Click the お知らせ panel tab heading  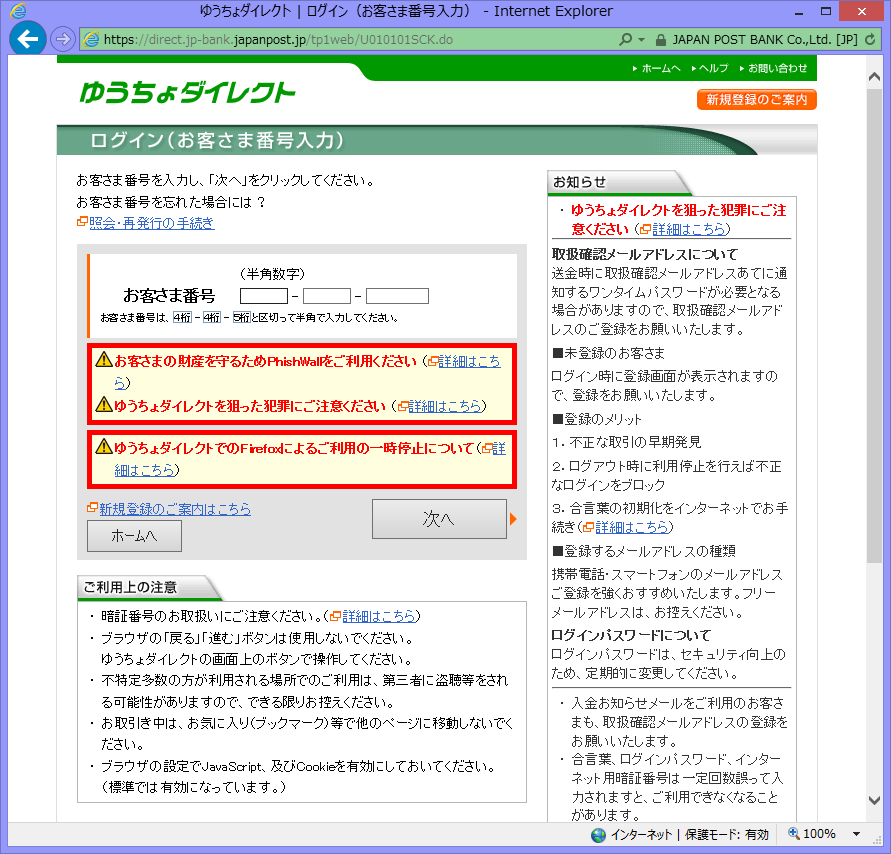(x=619, y=182)
